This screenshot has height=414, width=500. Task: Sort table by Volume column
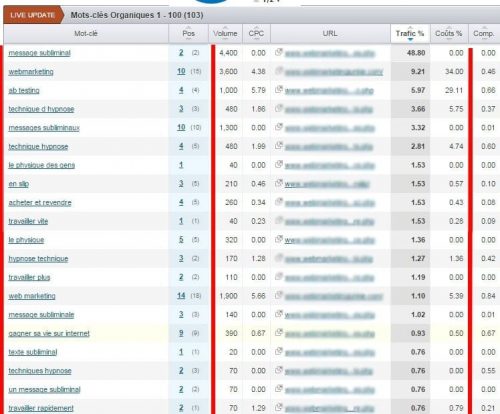(225, 34)
